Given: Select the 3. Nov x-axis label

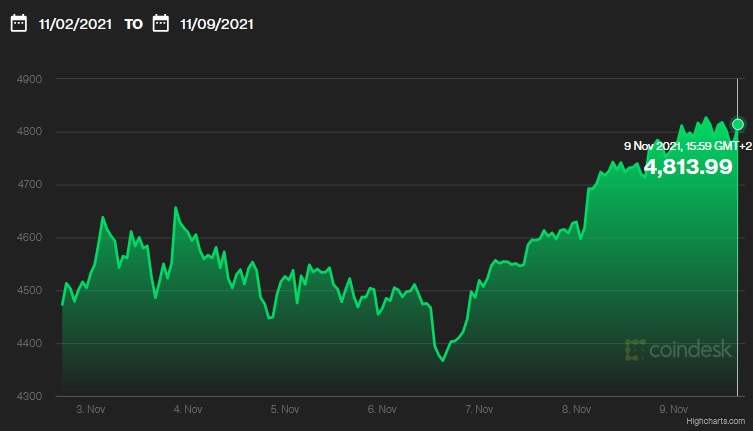Looking at the screenshot, I should [91, 409].
